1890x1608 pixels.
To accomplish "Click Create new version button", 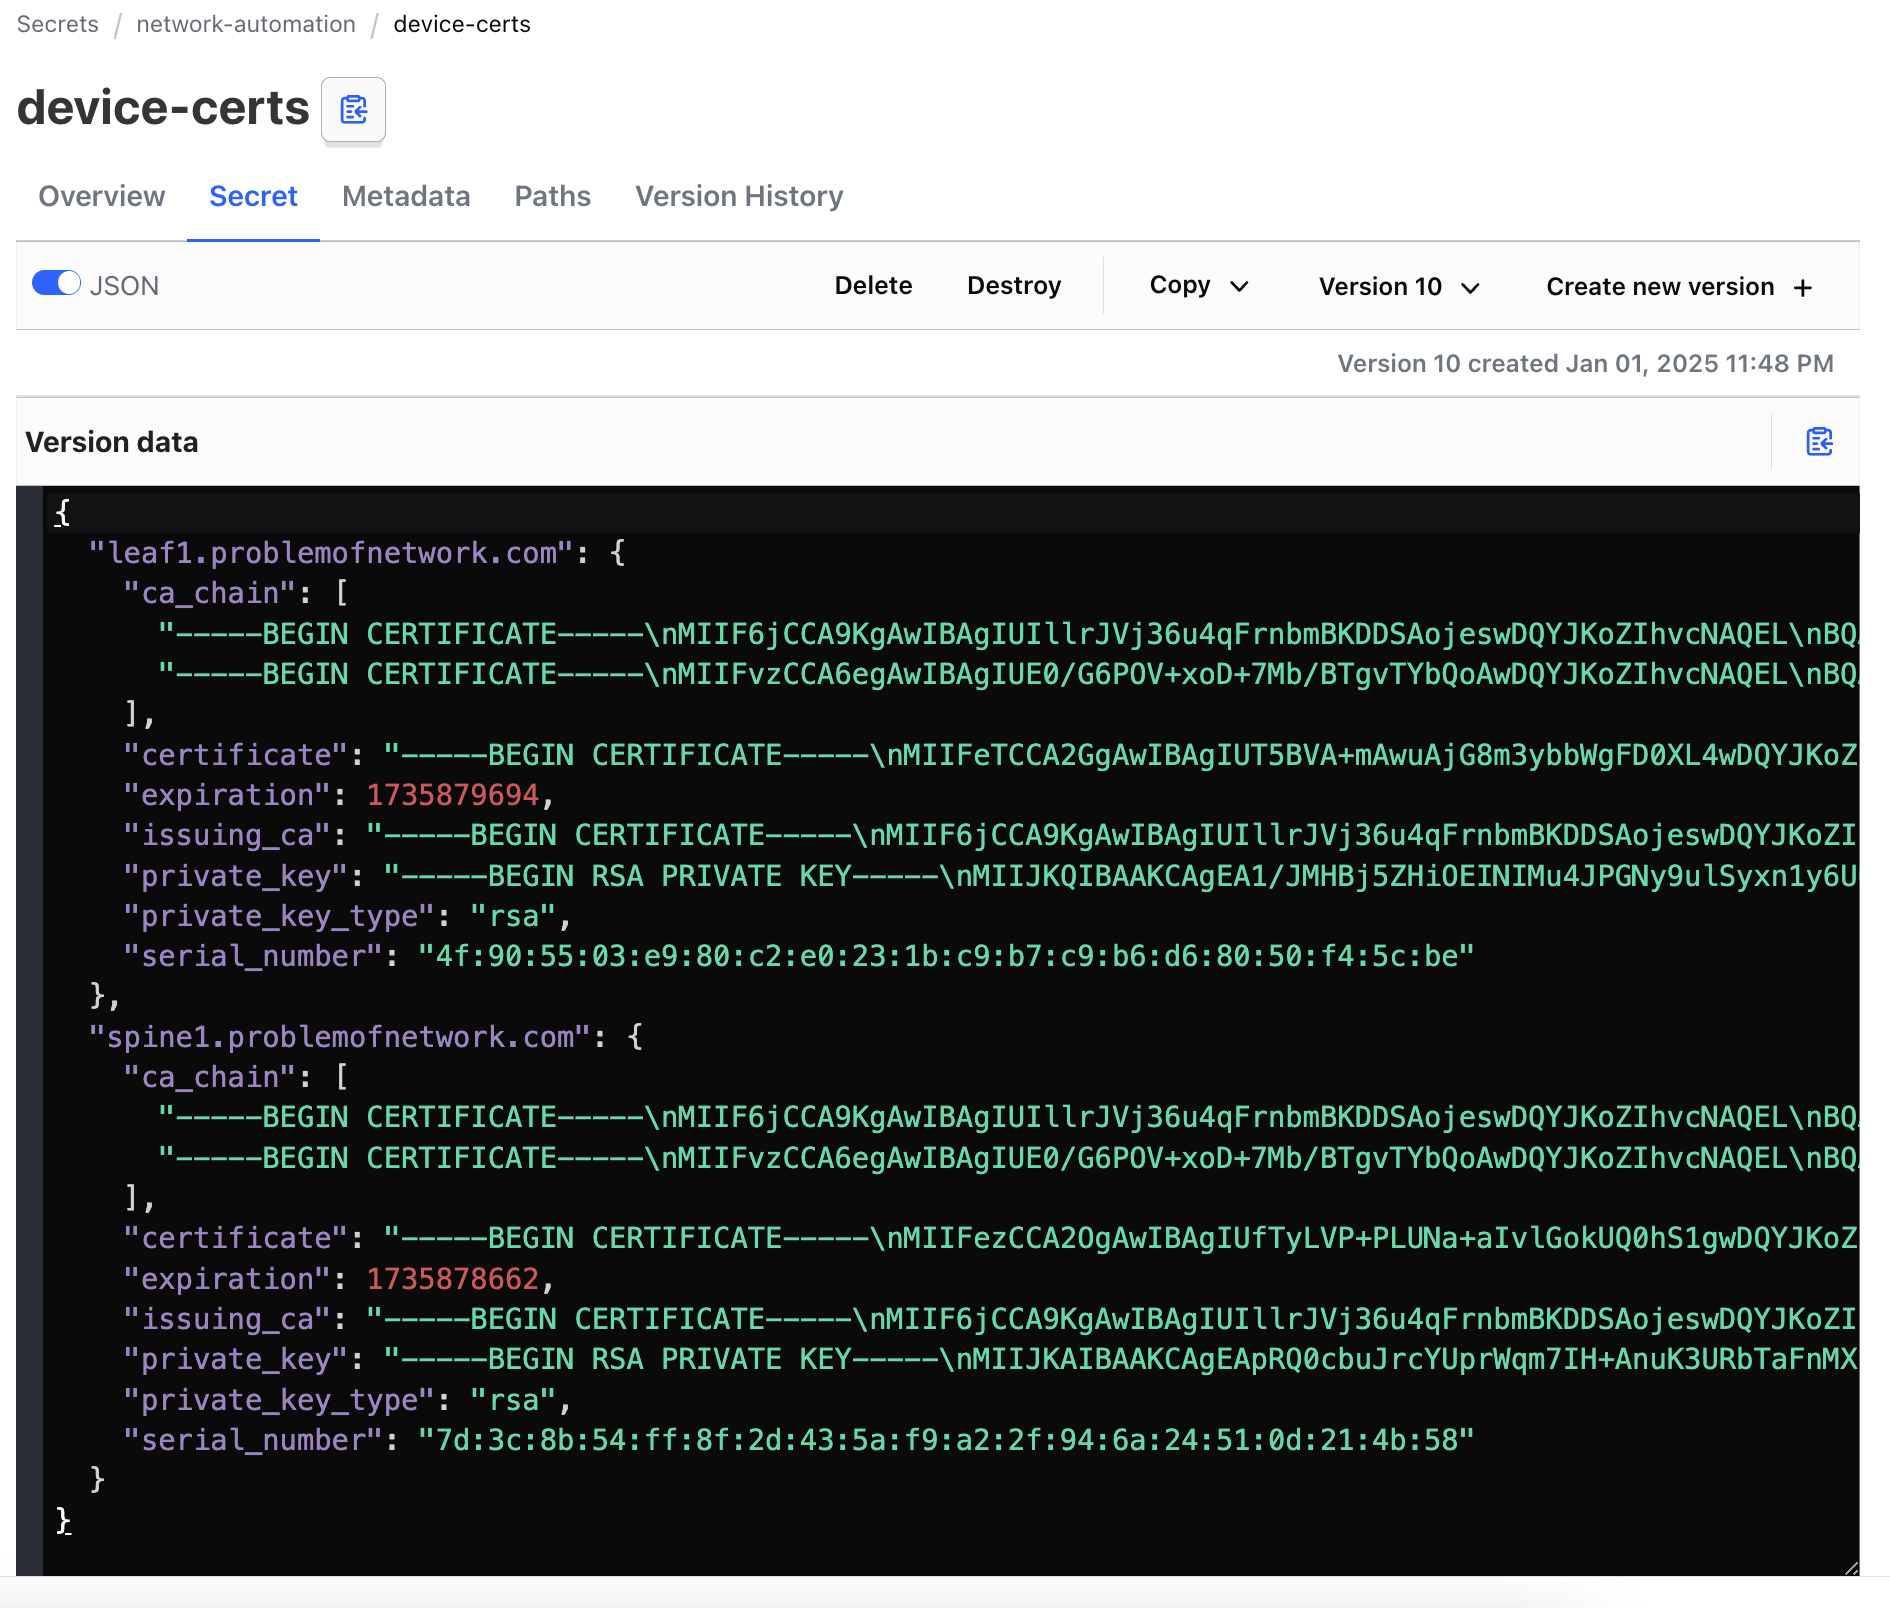I will pyautogui.click(x=1660, y=287).
